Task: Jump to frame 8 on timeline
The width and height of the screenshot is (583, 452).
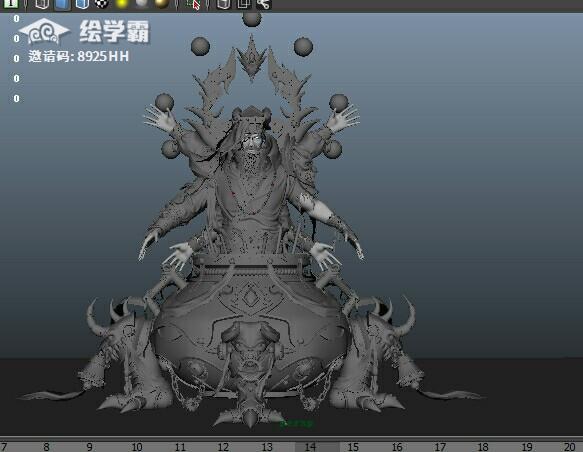Action: pos(46,446)
